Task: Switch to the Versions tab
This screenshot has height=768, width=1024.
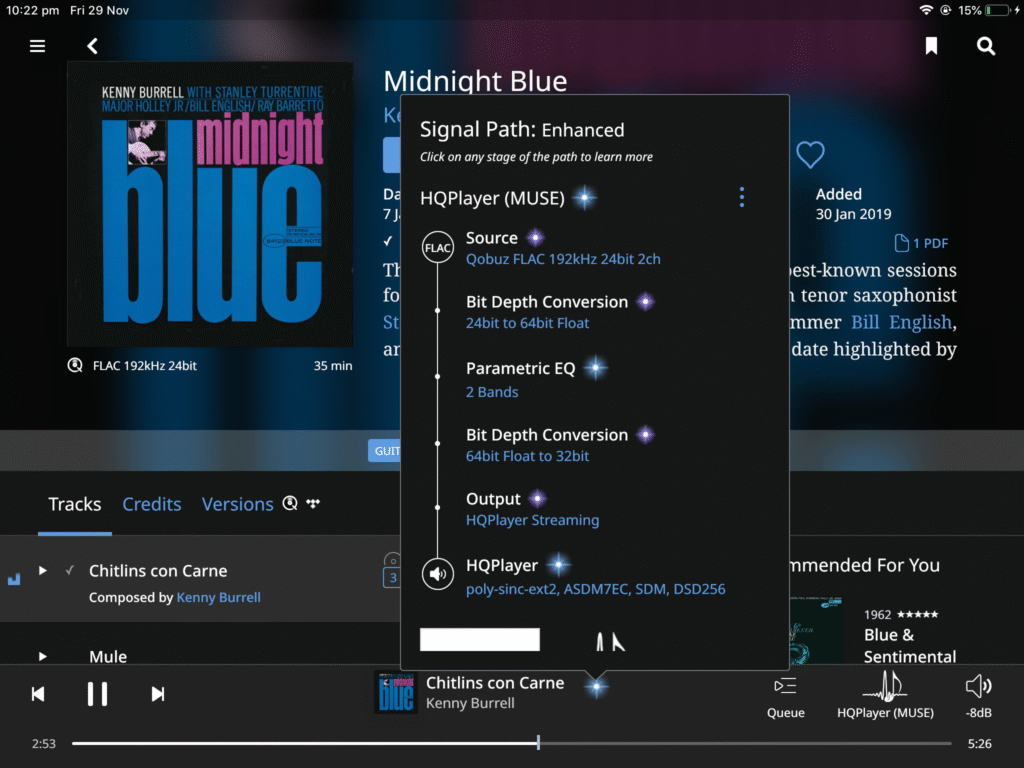Action: click(x=237, y=504)
